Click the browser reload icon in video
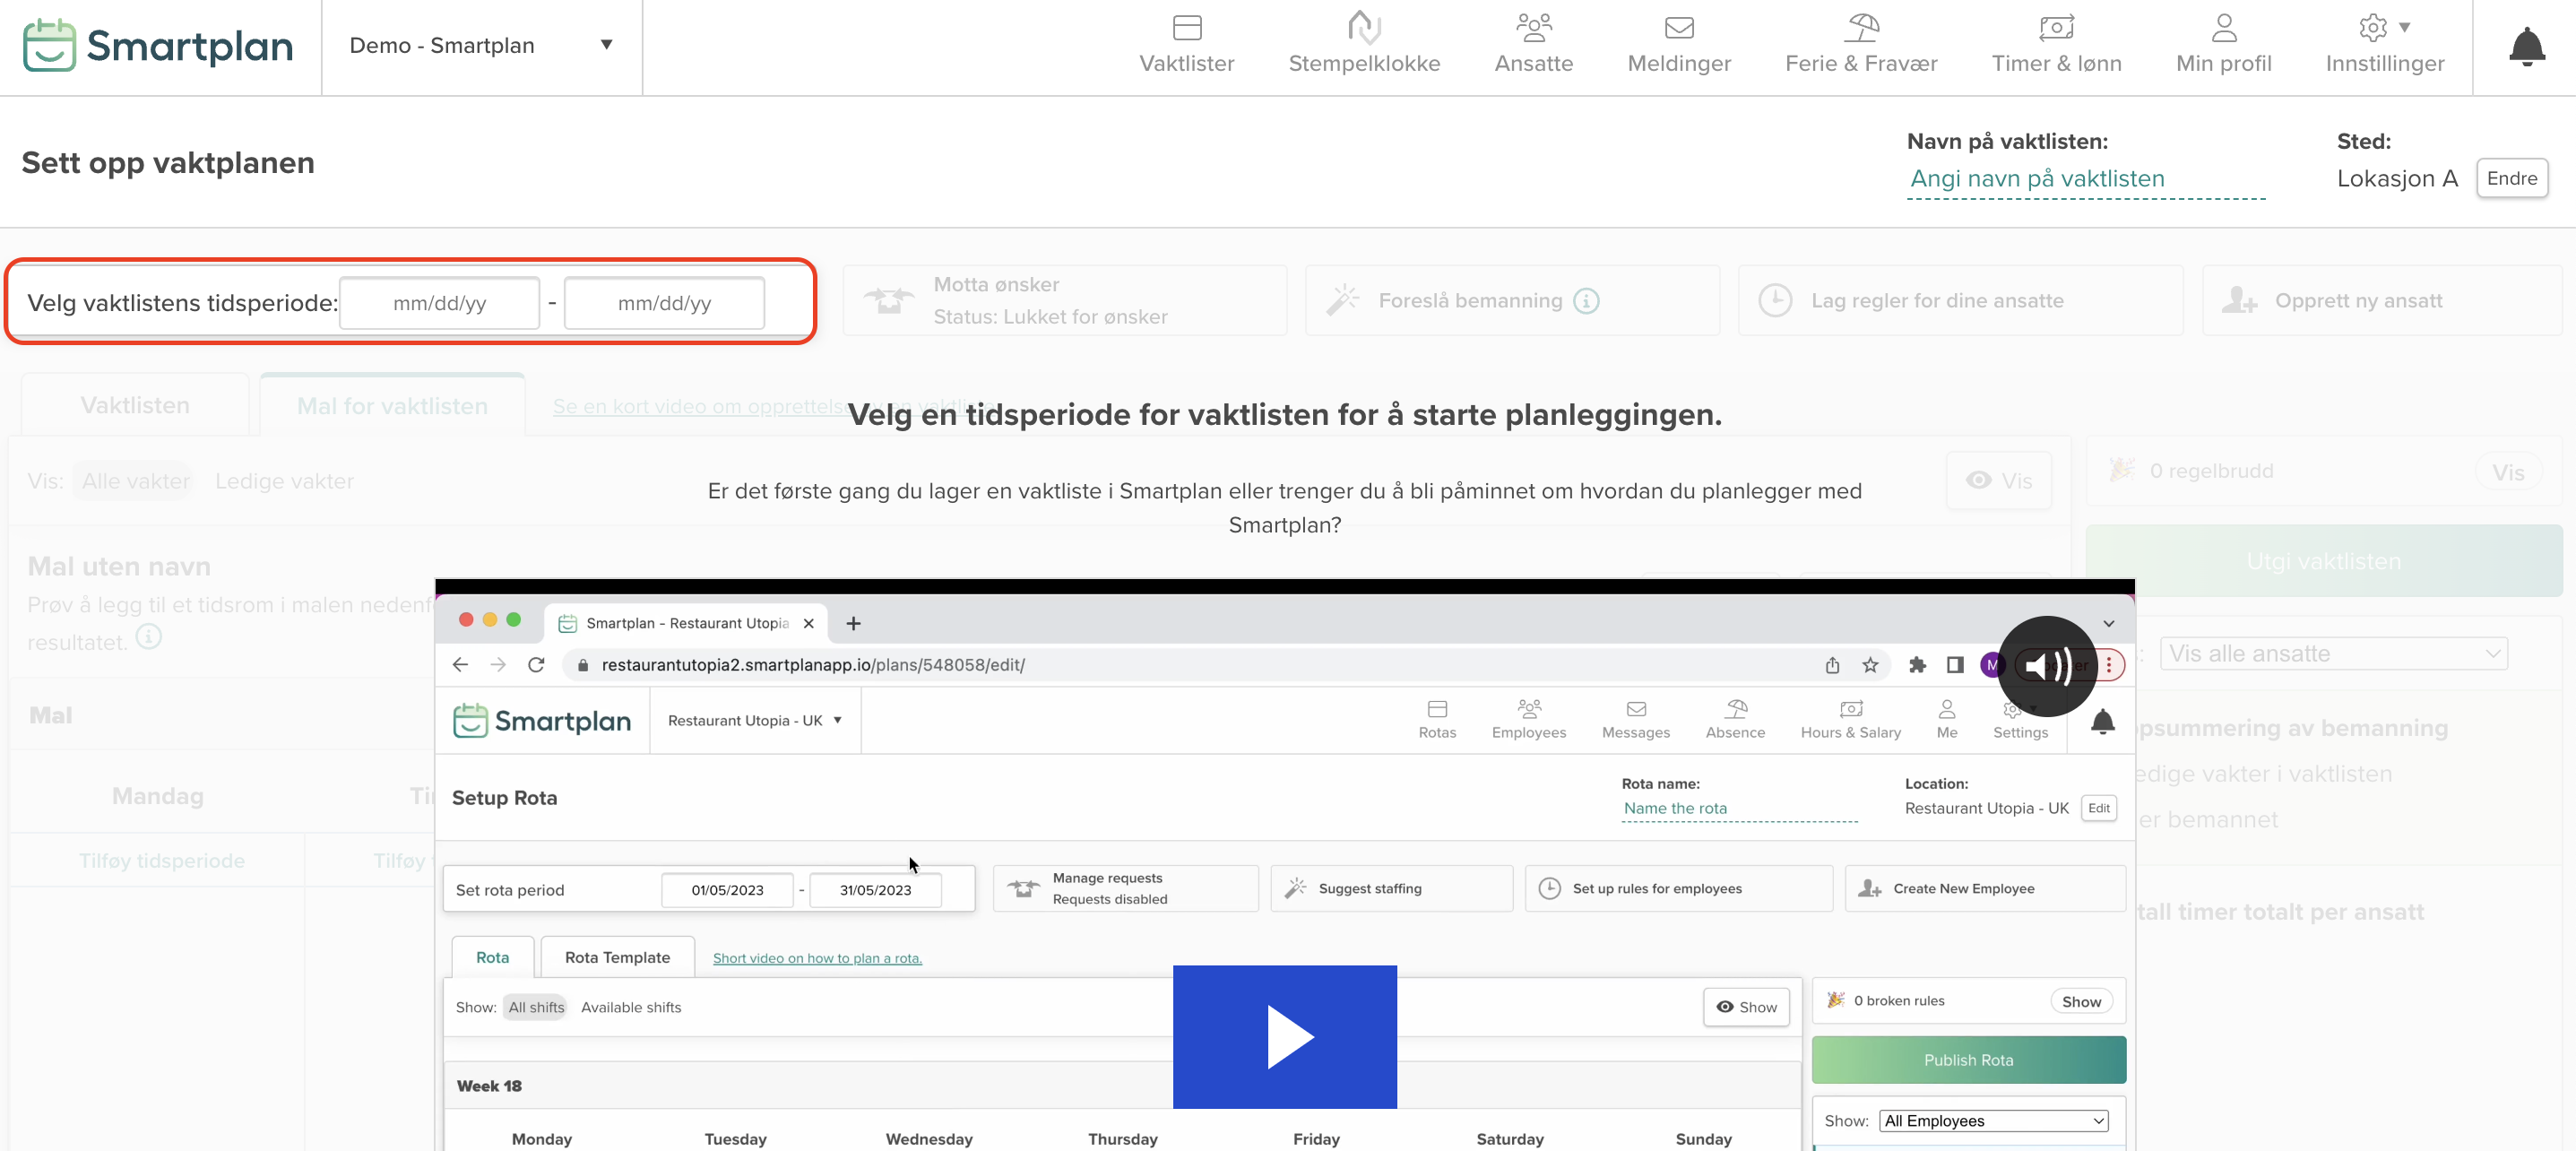Image resolution: width=2576 pixels, height=1151 pixels. coord(536,664)
